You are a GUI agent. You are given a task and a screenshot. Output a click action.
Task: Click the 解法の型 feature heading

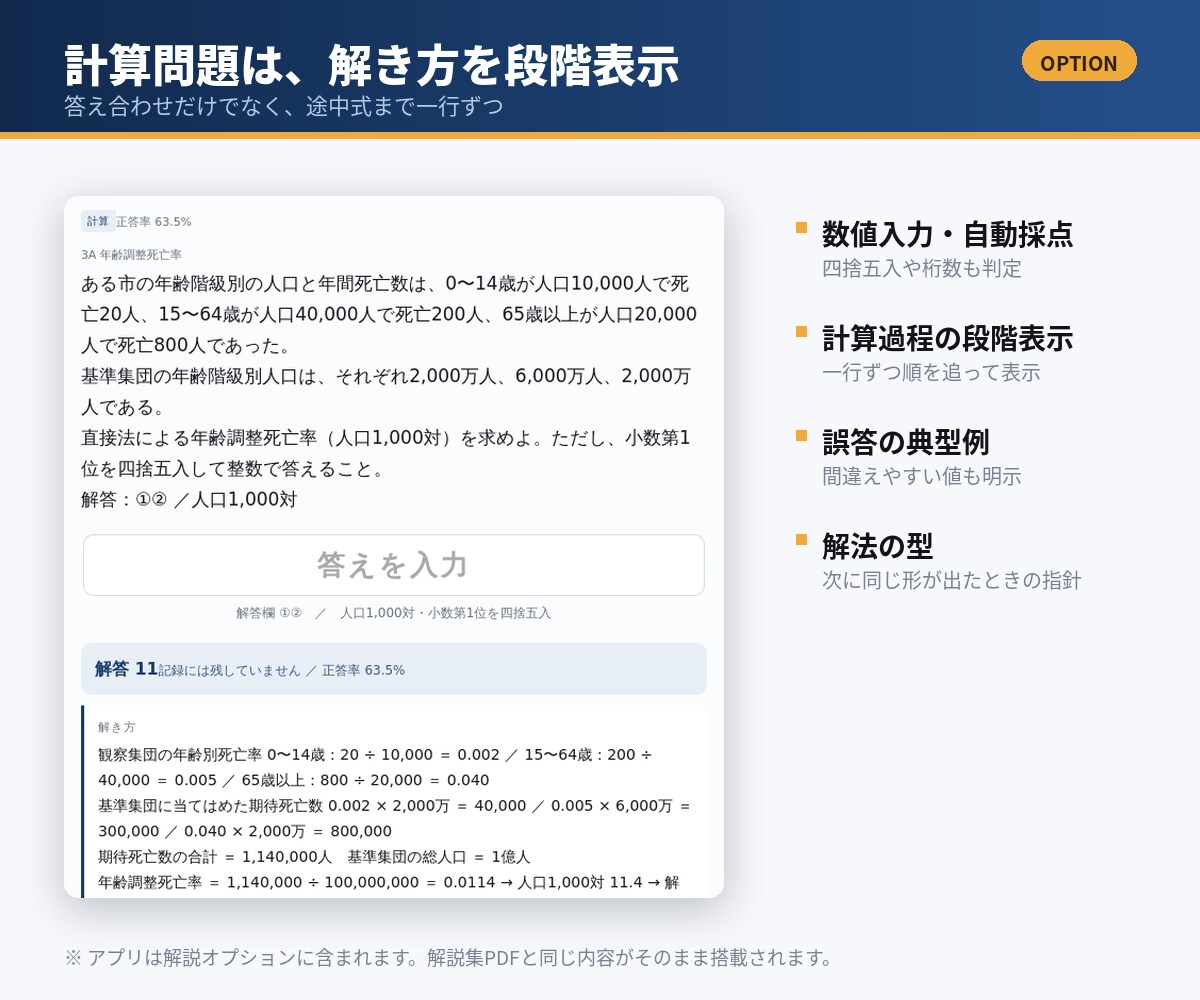point(878,546)
